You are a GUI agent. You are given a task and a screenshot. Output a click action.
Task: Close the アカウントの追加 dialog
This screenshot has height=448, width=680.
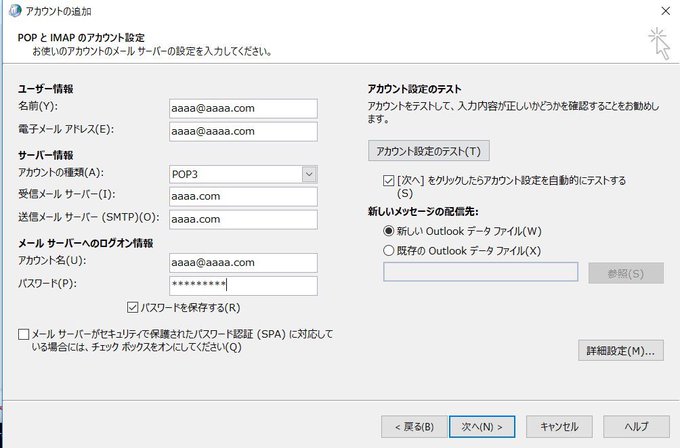[665, 10]
